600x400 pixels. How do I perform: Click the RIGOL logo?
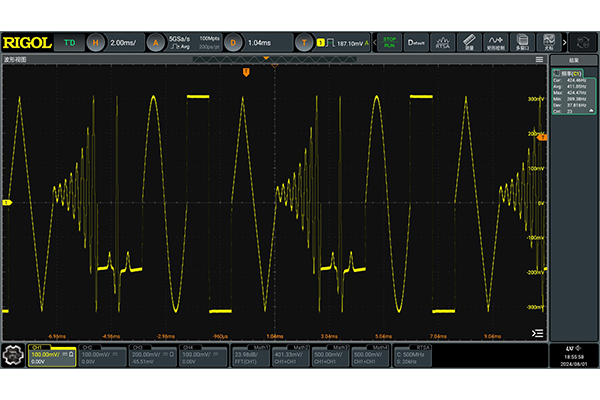27,42
